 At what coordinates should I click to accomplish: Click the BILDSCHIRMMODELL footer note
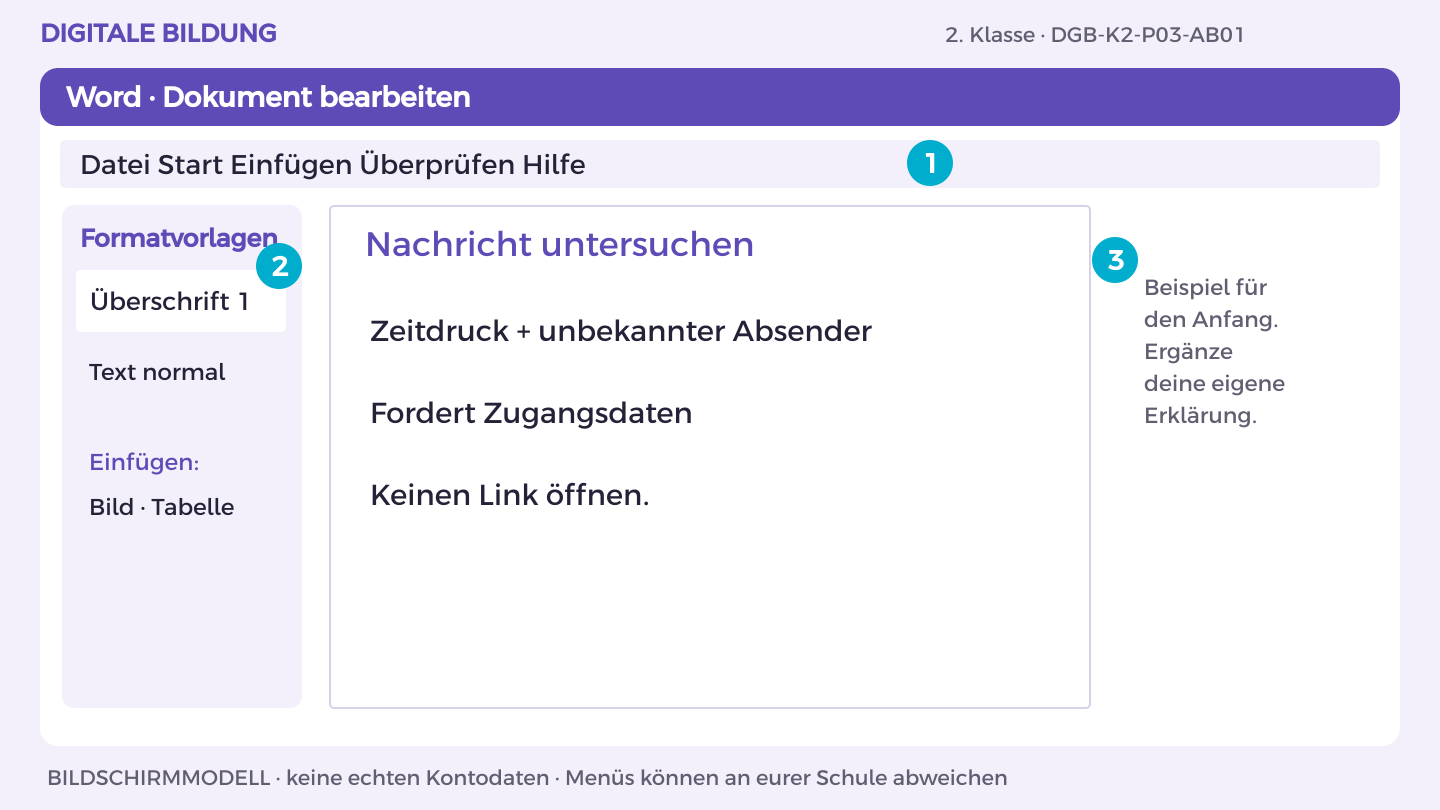point(527,777)
